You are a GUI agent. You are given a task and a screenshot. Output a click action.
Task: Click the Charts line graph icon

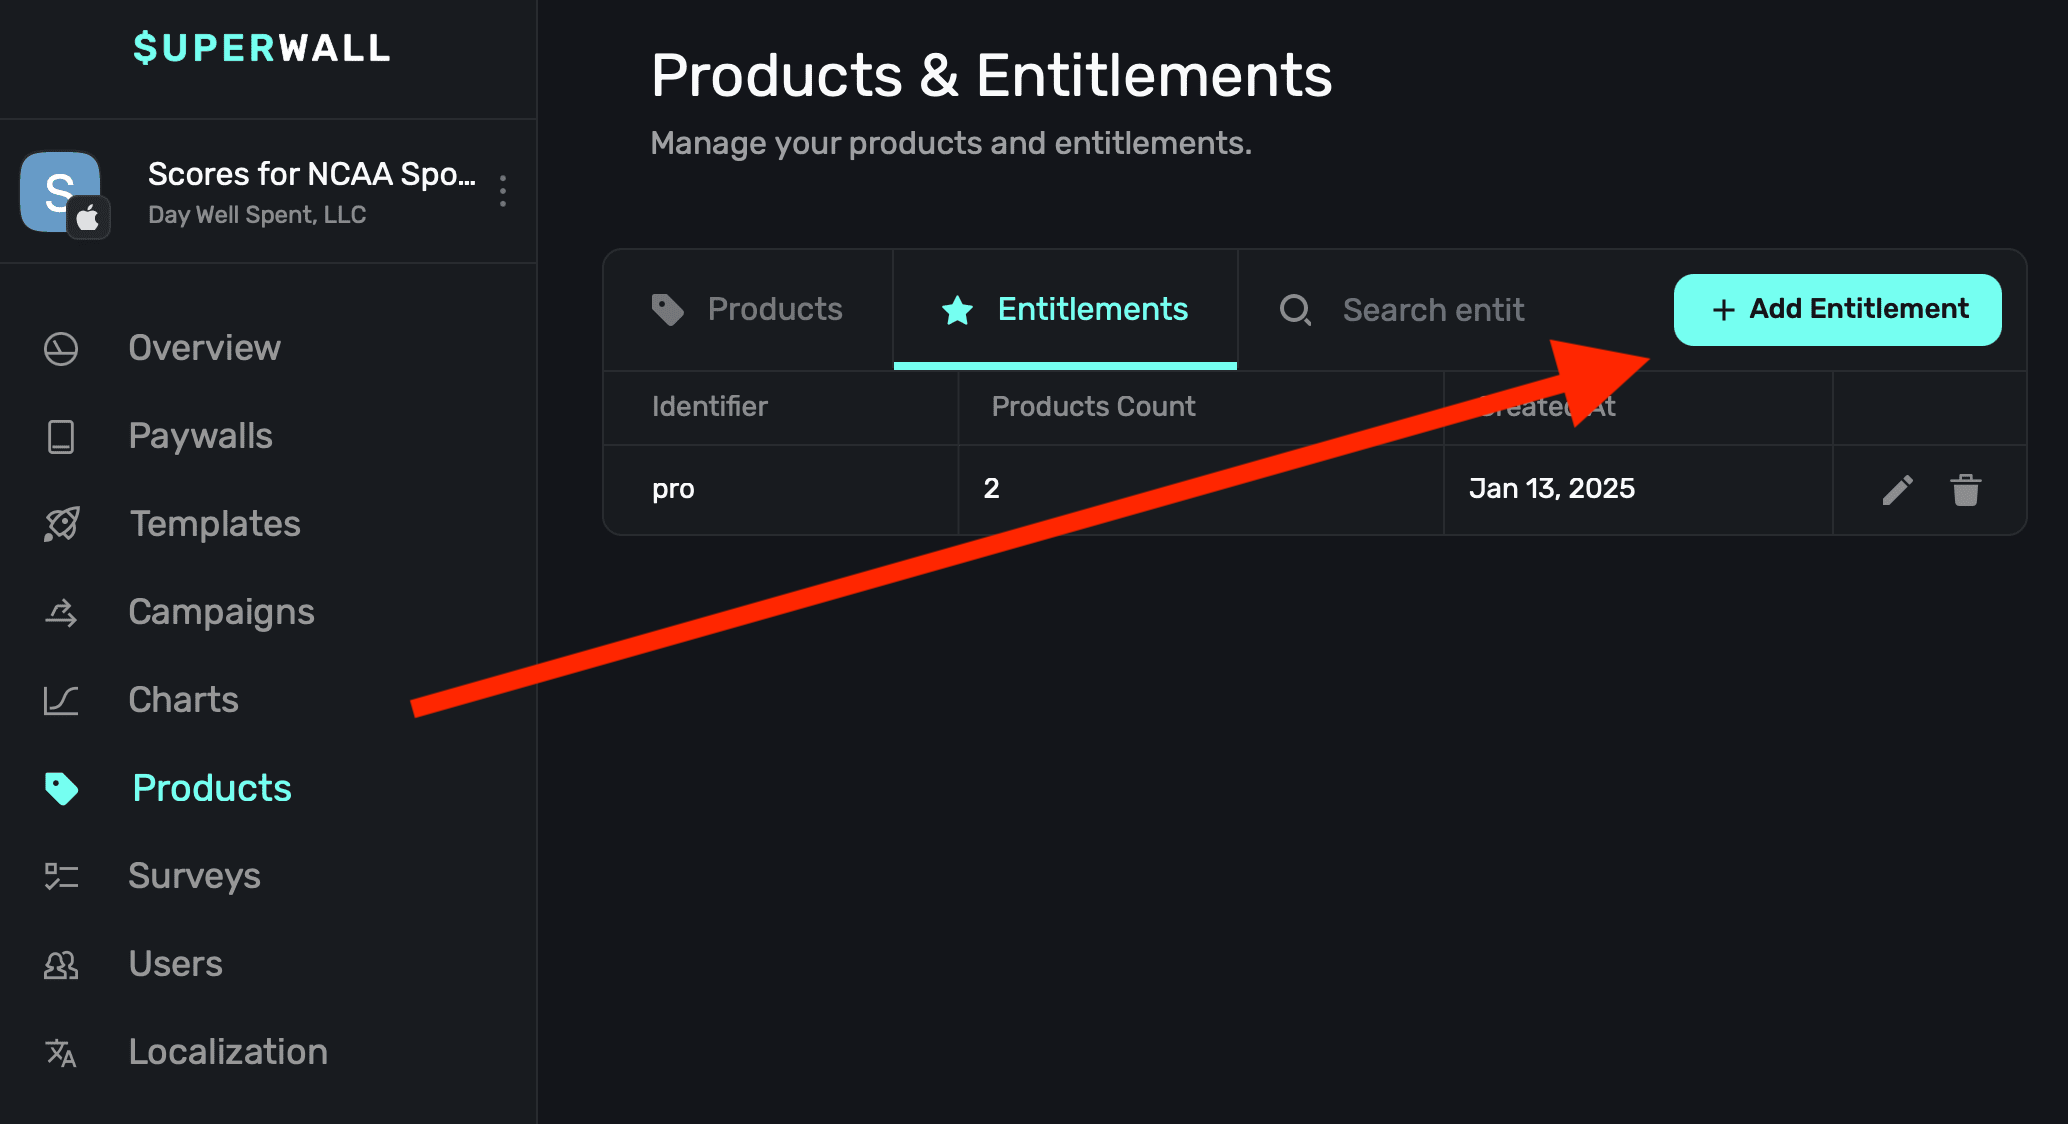click(61, 700)
